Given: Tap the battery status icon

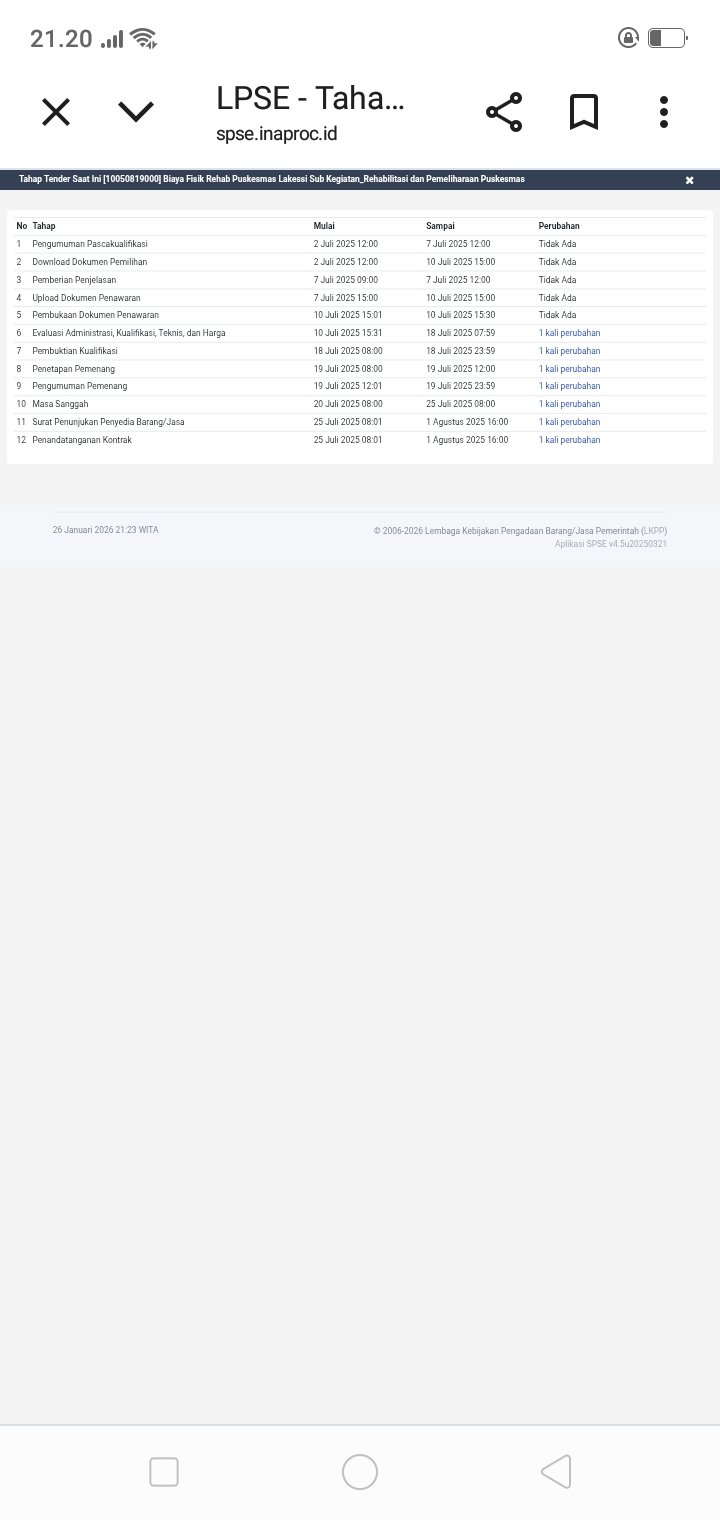Looking at the screenshot, I should pyautogui.click(x=667, y=39).
